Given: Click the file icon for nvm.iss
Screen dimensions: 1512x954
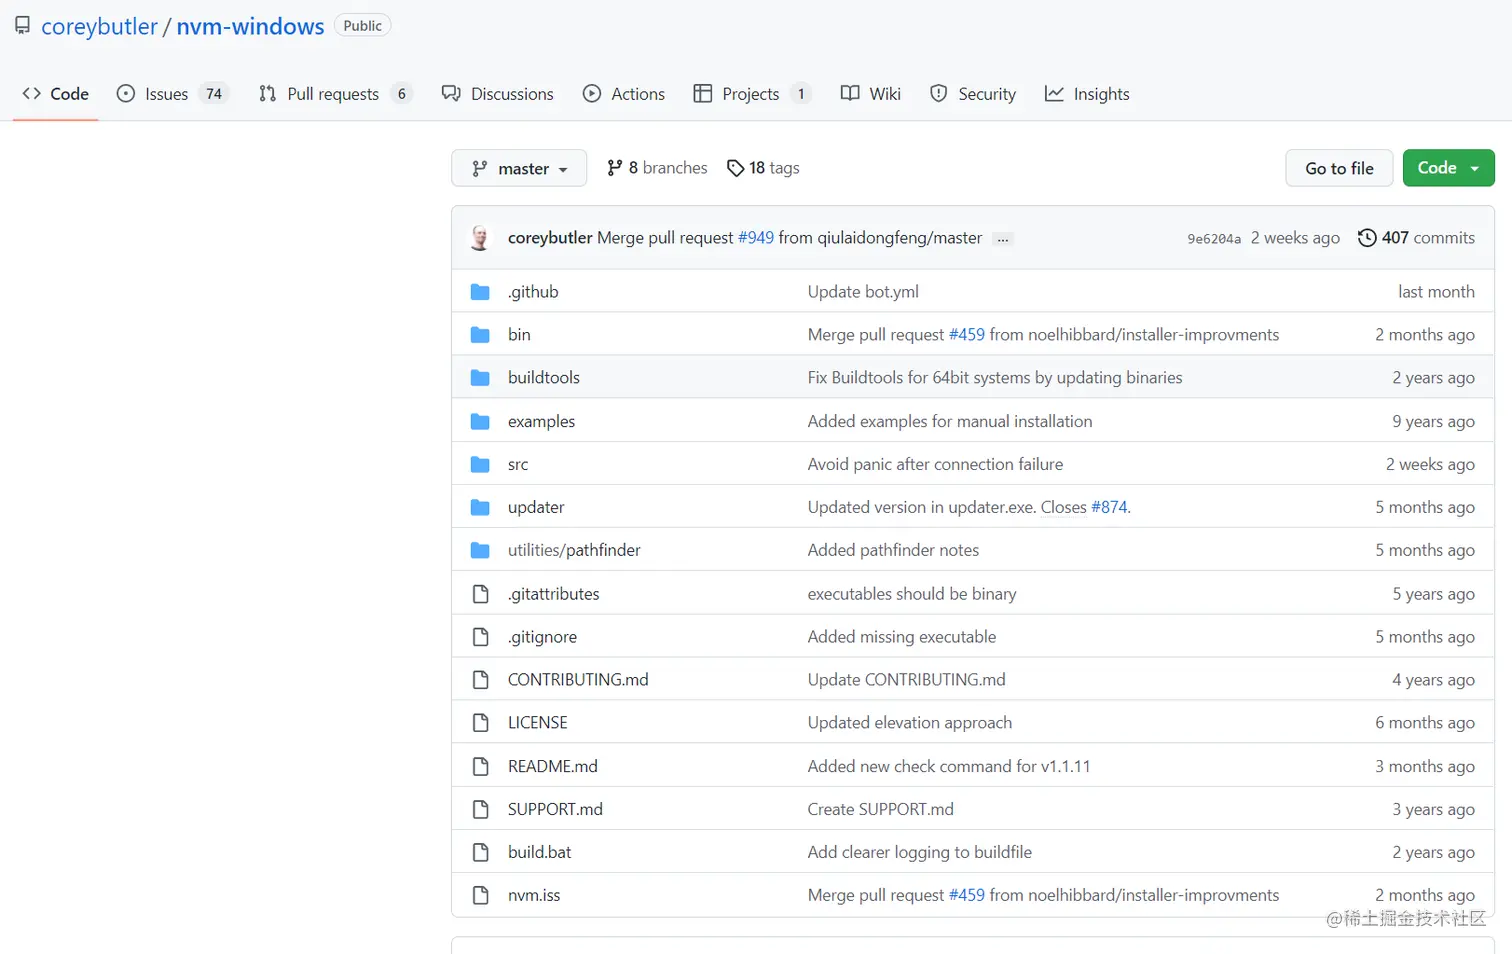Looking at the screenshot, I should click(480, 896).
